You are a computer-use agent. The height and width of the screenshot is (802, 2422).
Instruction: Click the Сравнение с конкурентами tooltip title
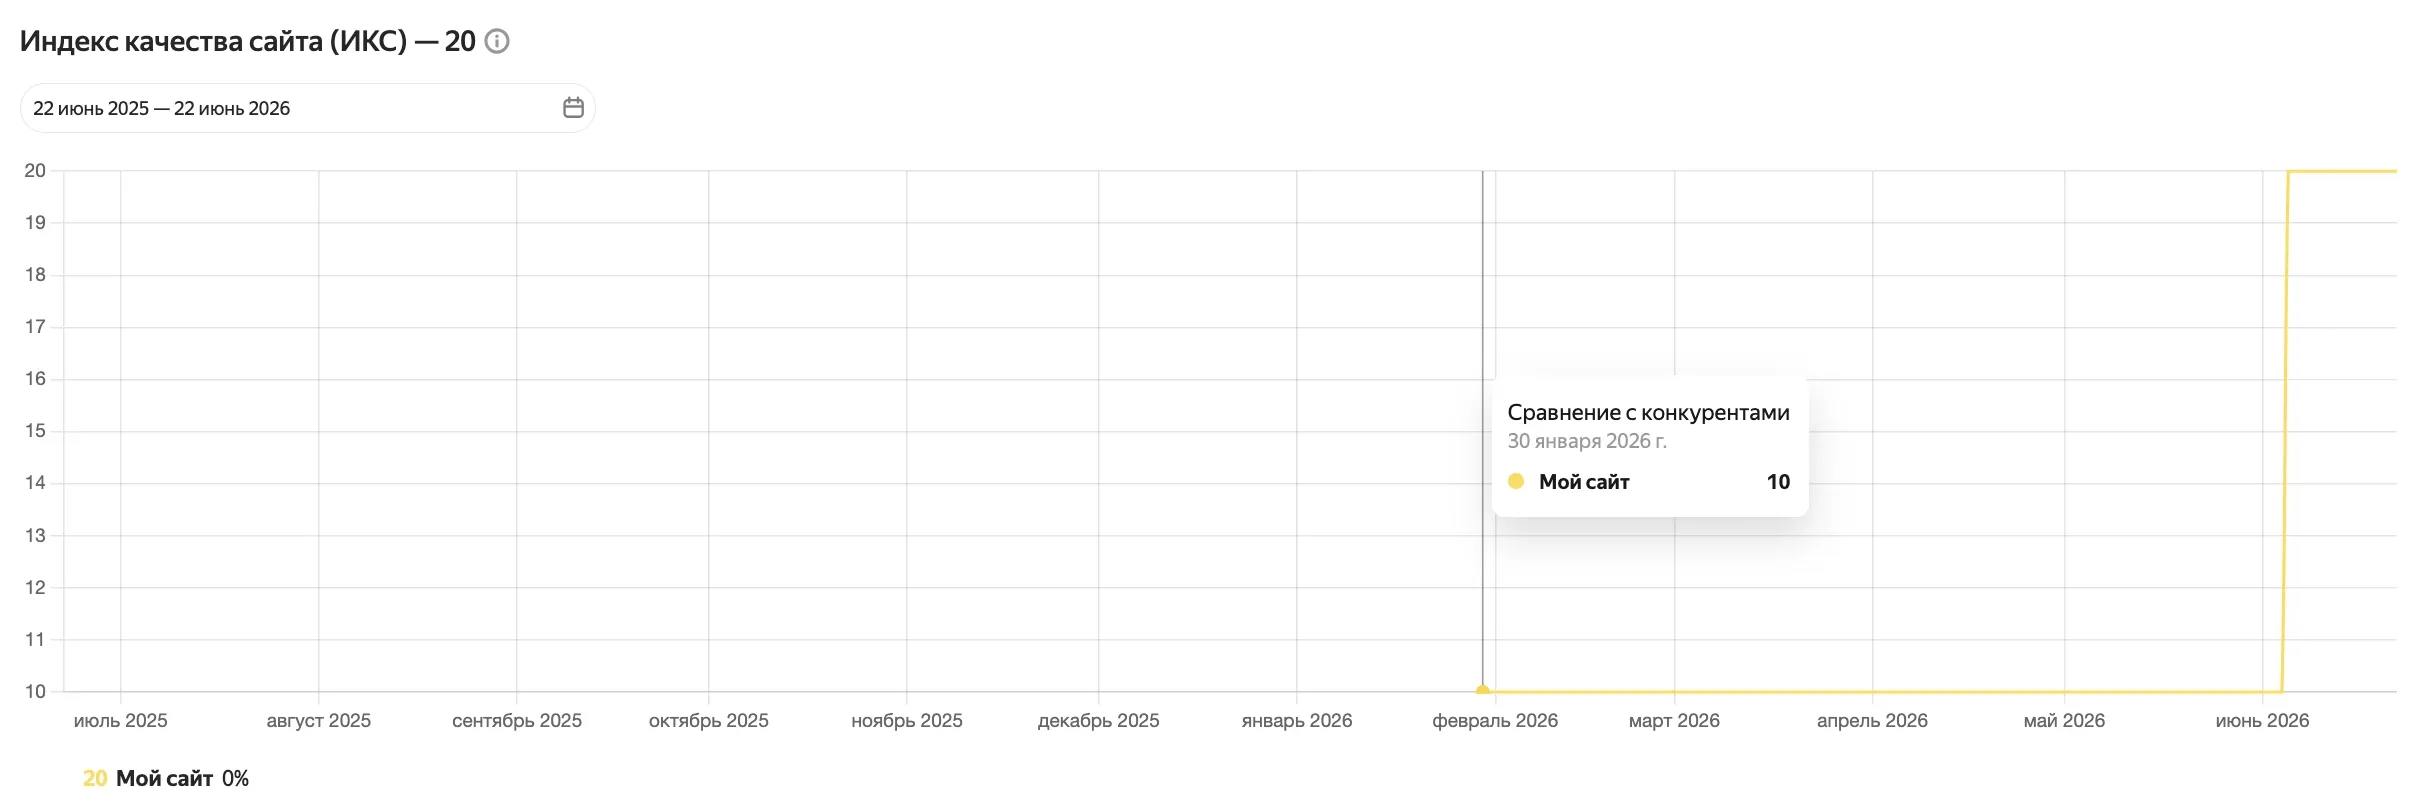pyautogui.click(x=1649, y=412)
